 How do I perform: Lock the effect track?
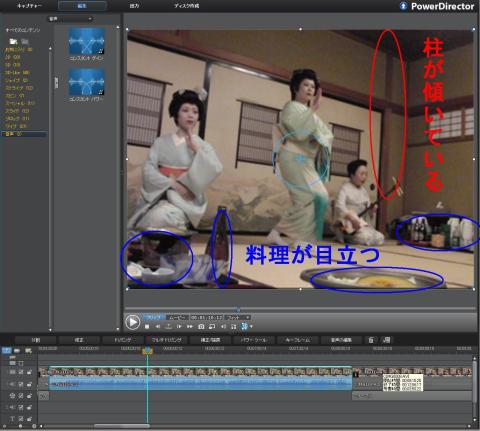point(29,396)
